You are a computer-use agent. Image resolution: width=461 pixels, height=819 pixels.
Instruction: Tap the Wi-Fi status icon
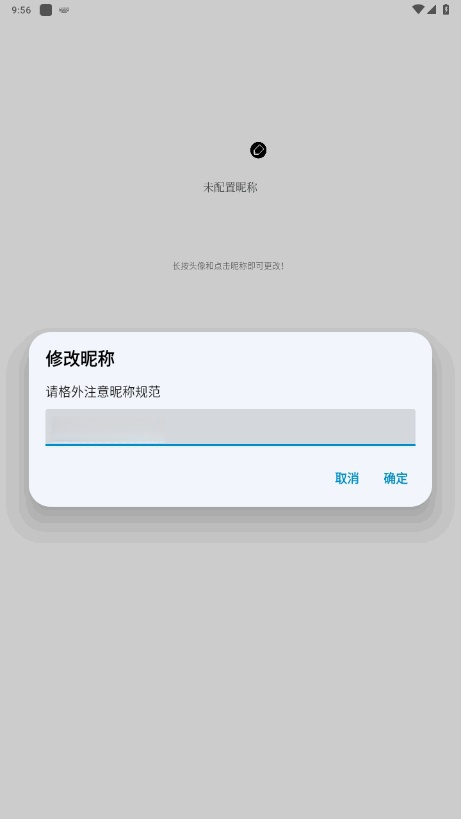click(418, 9)
